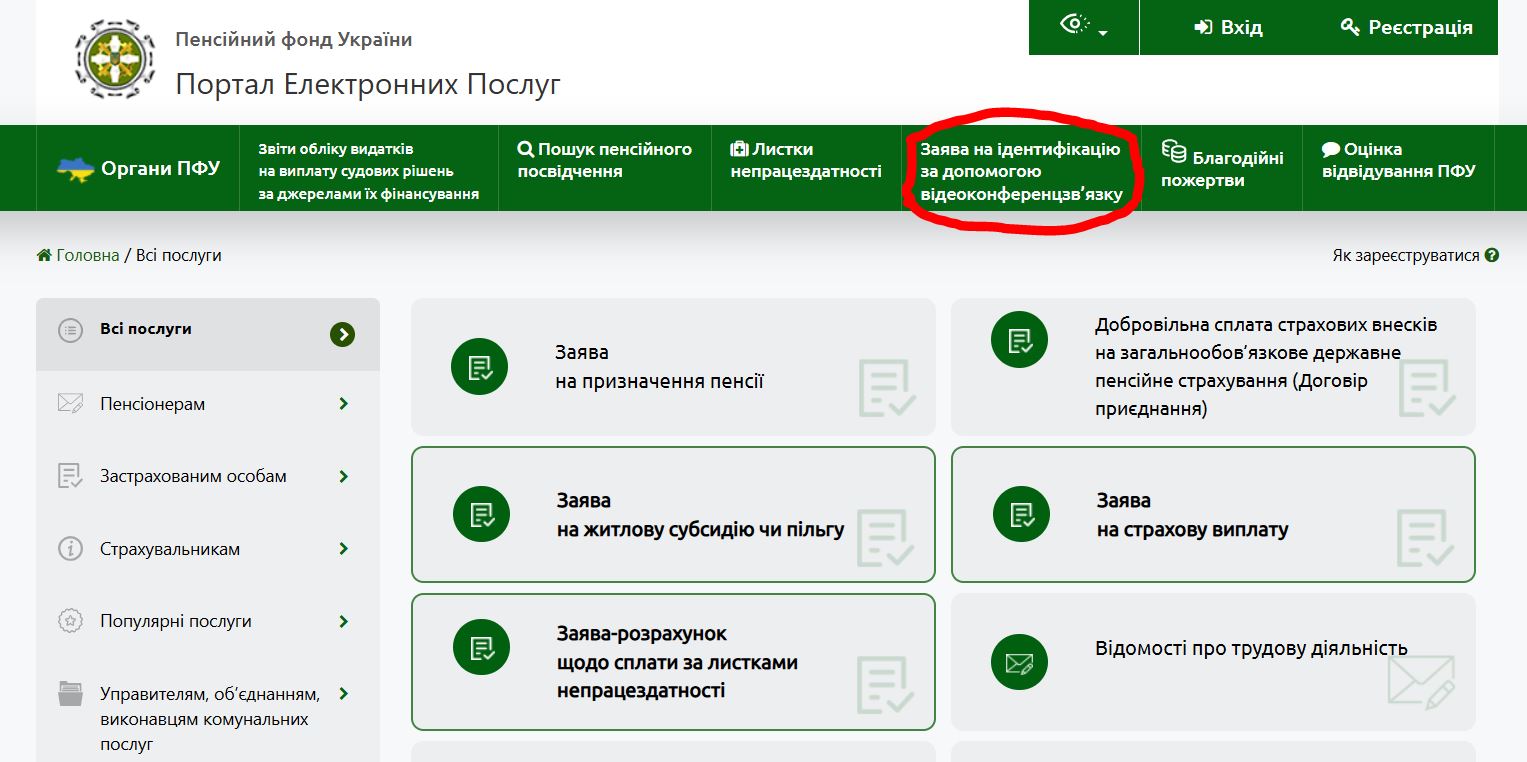The height and width of the screenshot is (762, 1527).
Task: Open the Реєстрація registration page
Action: (1406, 28)
